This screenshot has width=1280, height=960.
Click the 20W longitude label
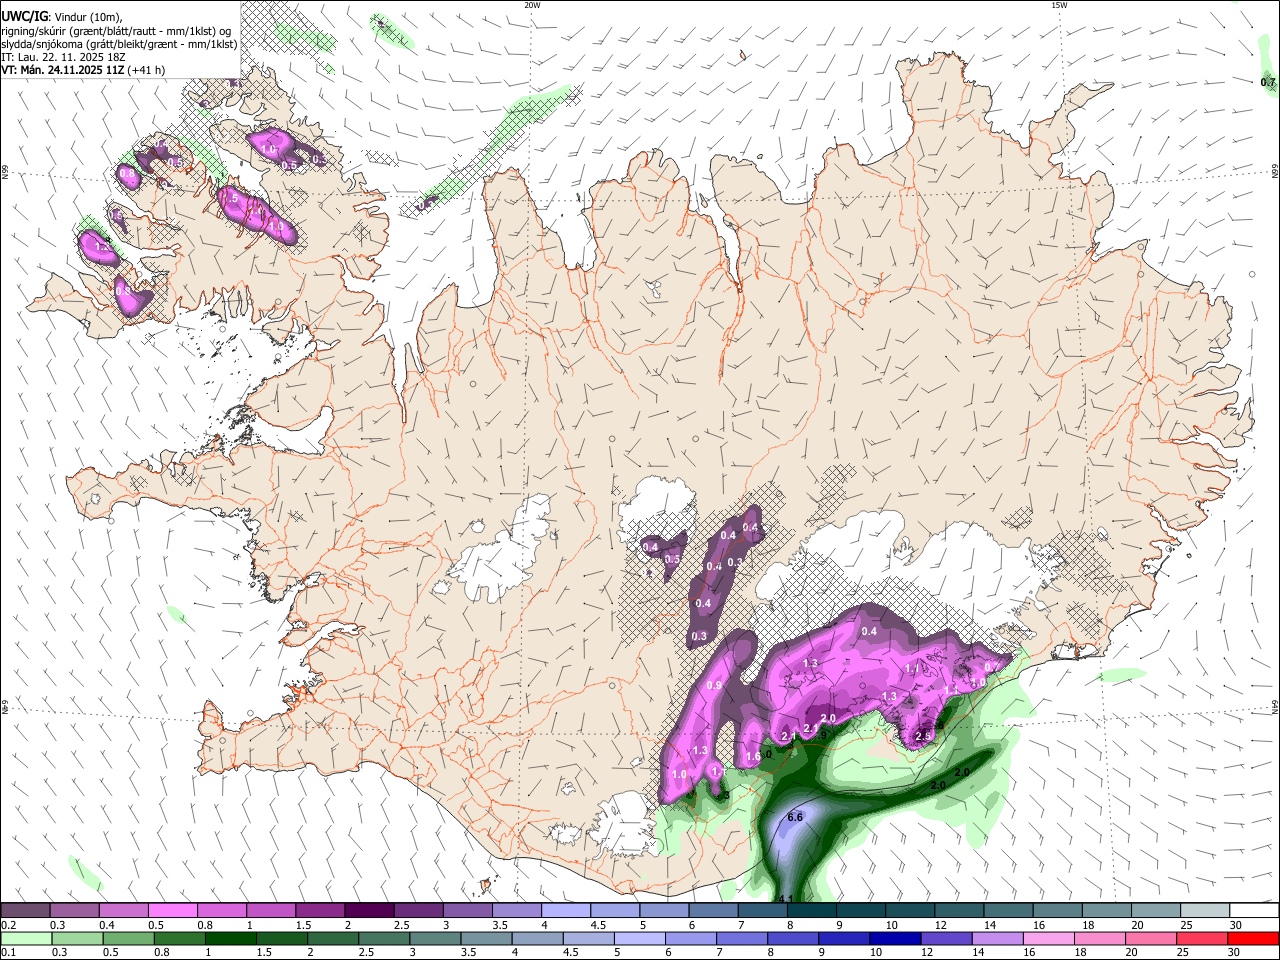[x=533, y=5]
